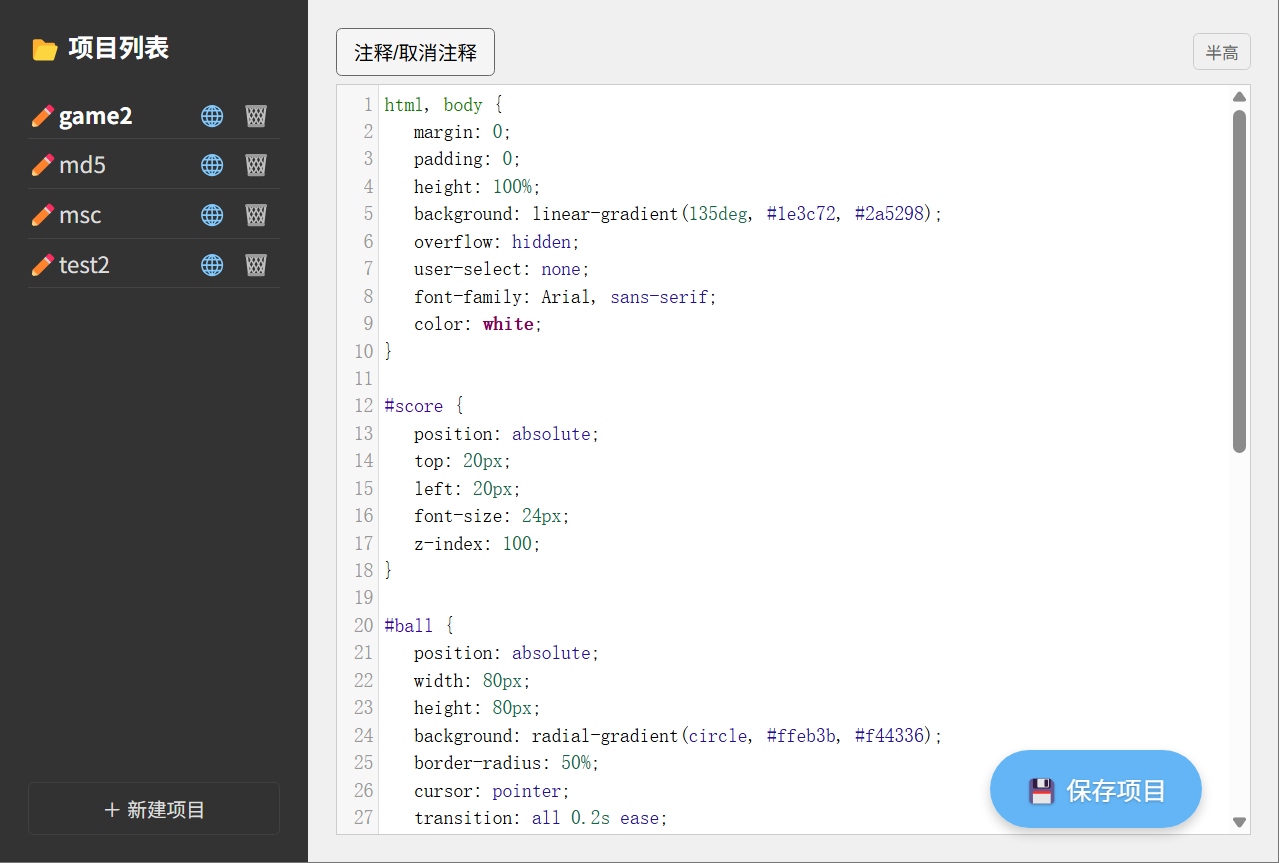Click the floppy disk icon in 保存项目
1279x863 pixels.
1041,791
